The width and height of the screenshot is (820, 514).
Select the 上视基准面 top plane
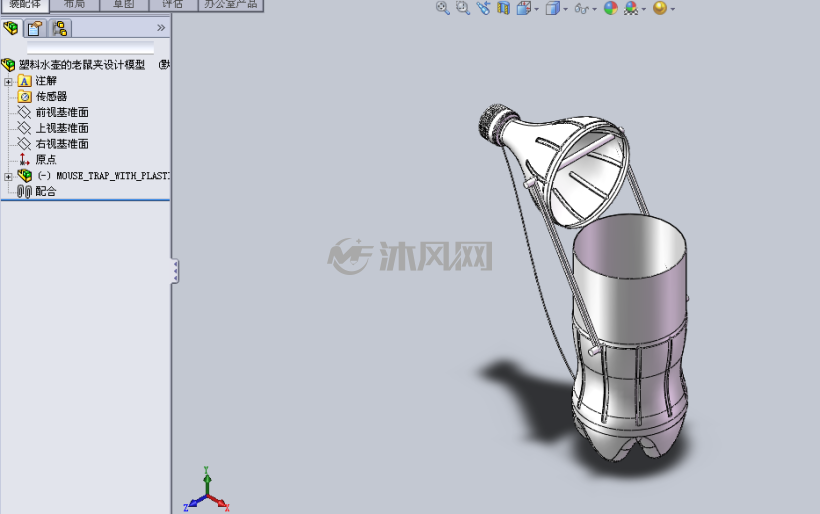tap(62, 128)
